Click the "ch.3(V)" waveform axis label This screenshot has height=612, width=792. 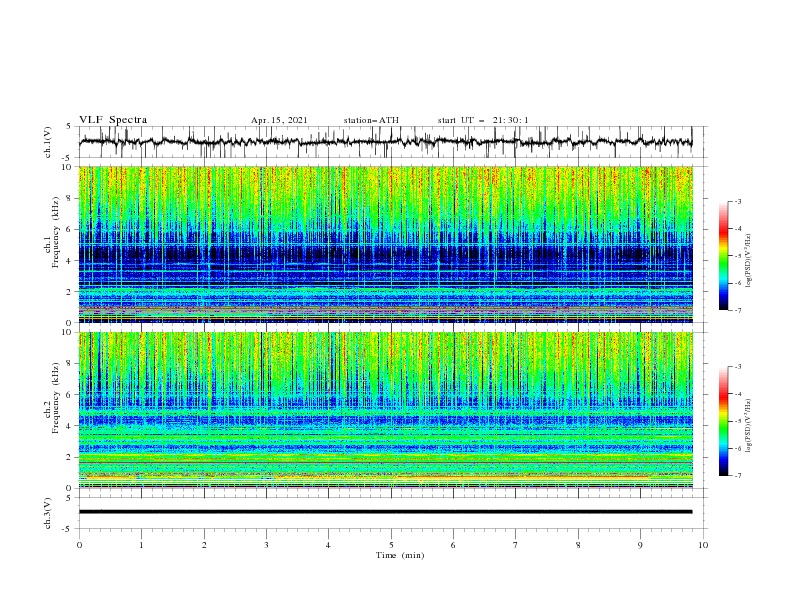[48, 513]
